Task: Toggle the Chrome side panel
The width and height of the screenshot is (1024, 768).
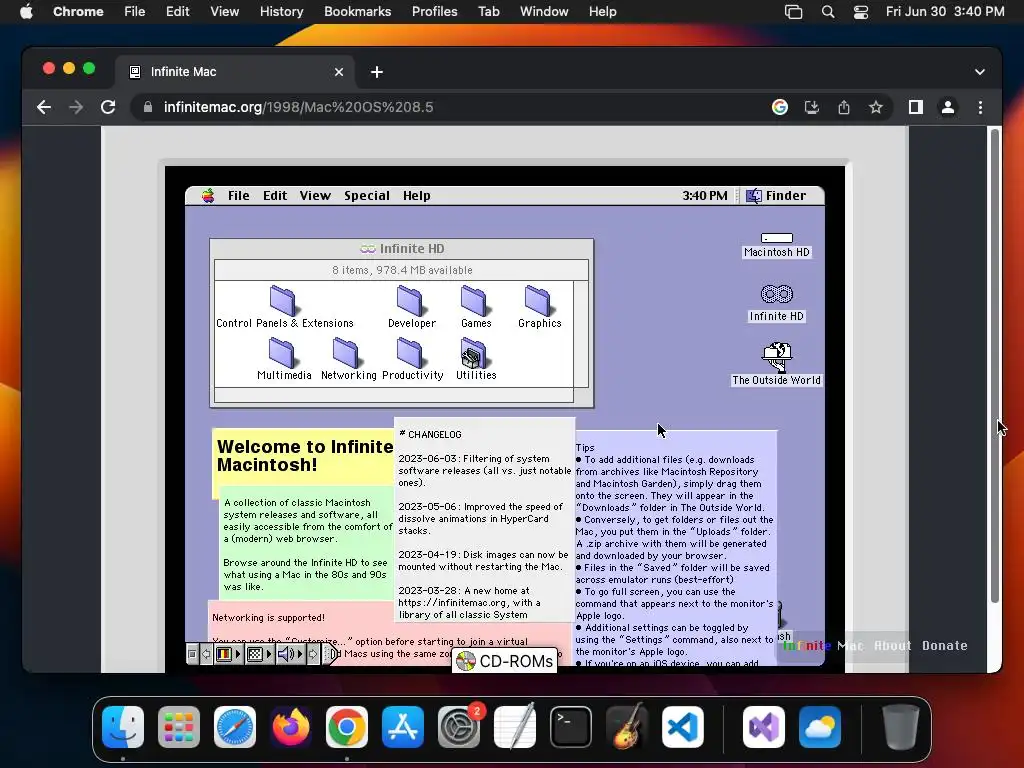Action: pos(916,107)
